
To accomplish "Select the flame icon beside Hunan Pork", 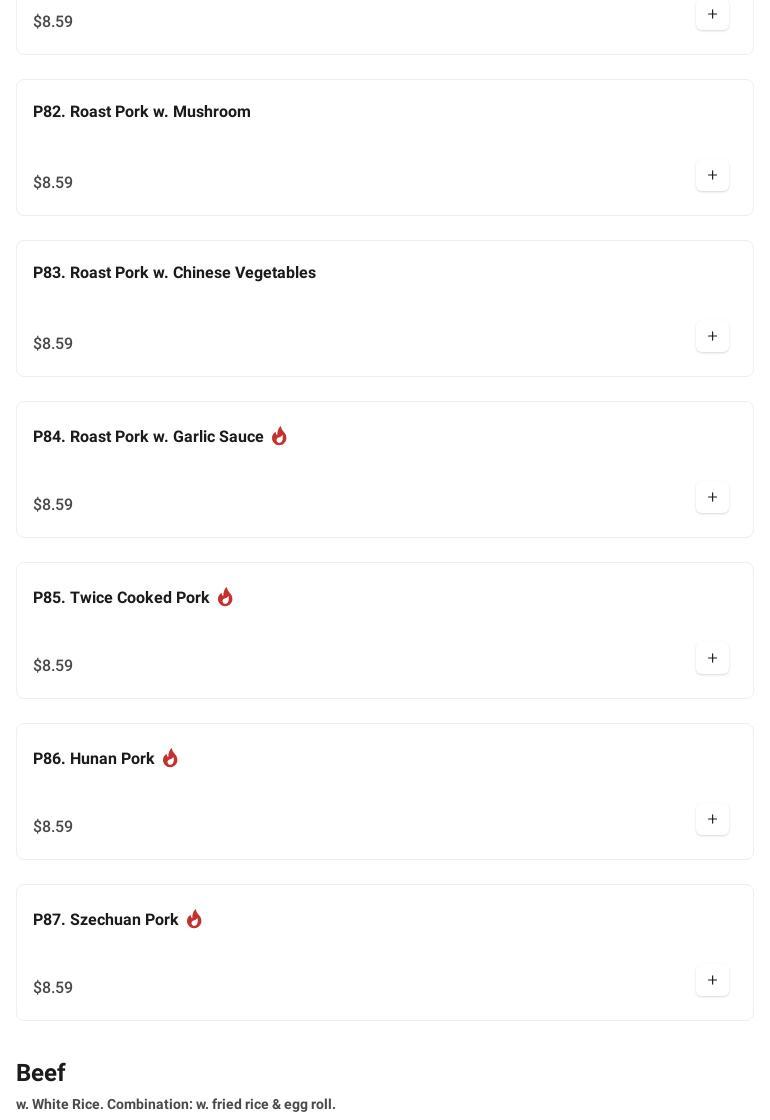I will [170, 758].
